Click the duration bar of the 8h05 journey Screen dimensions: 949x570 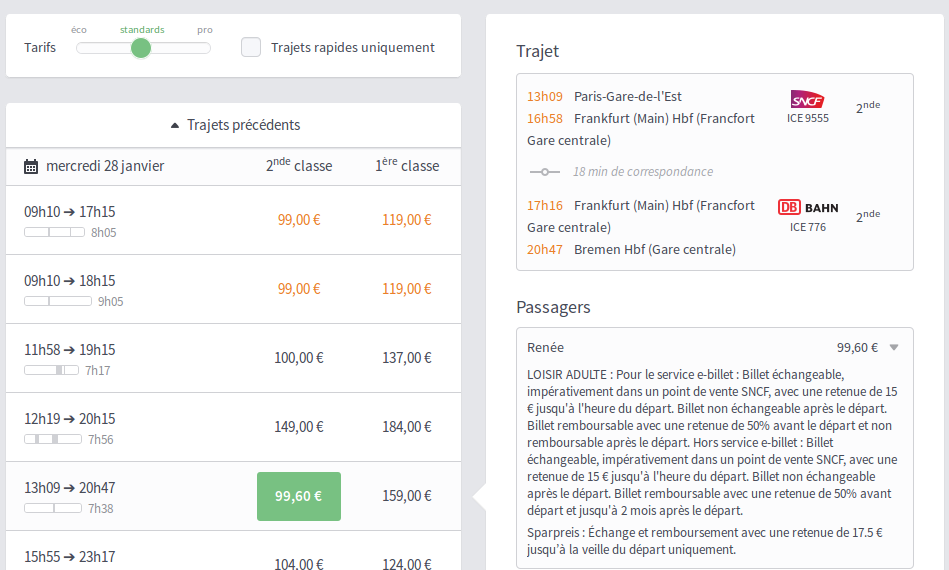point(55,232)
